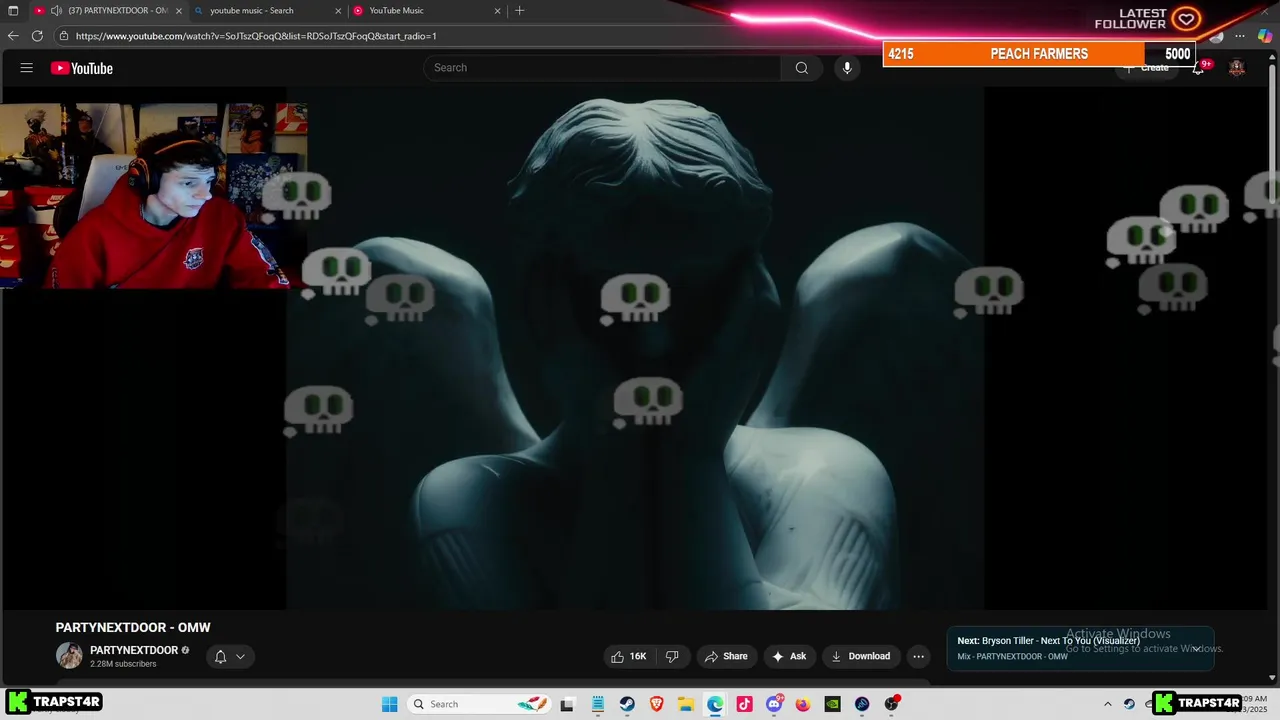Viewport: 1280px width, 720px height.
Task: Click the Create button in header
Action: click(x=1147, y=68)
